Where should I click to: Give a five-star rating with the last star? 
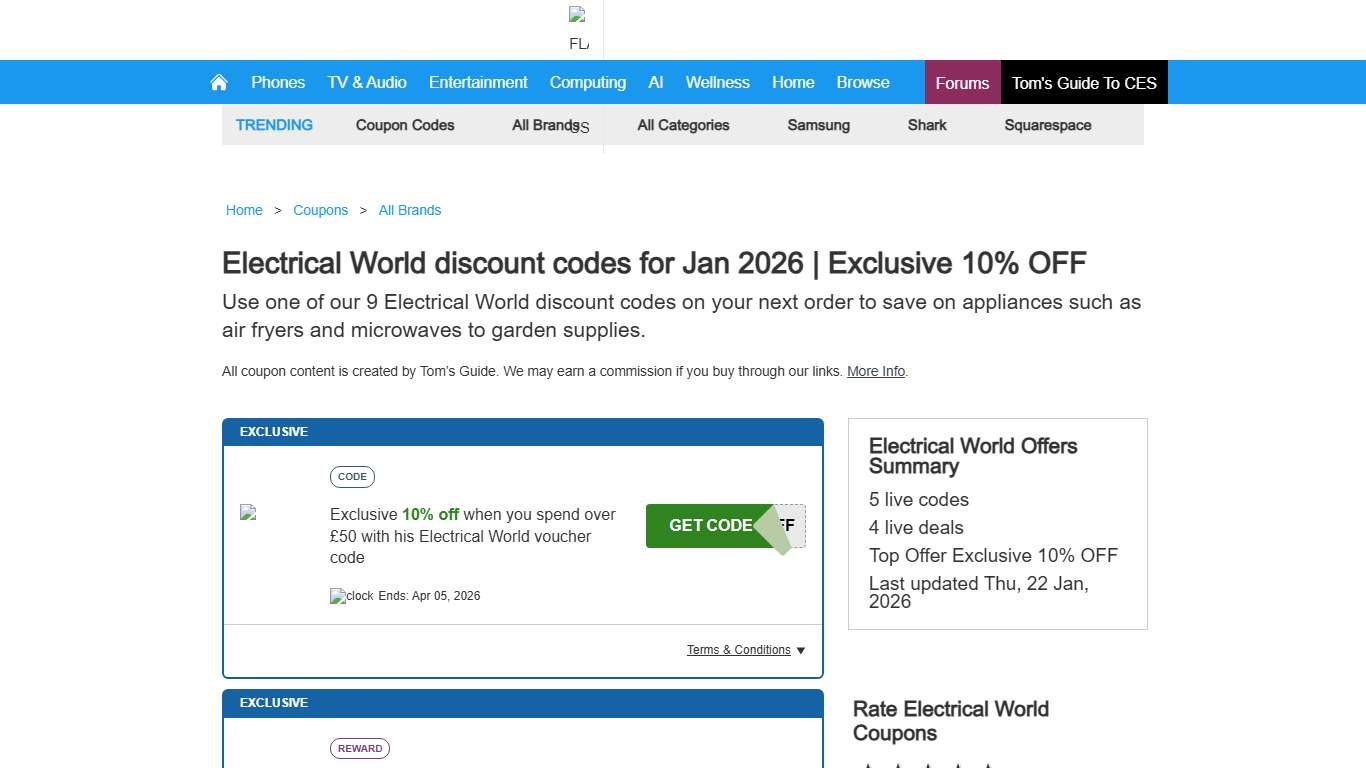(989, 766)
